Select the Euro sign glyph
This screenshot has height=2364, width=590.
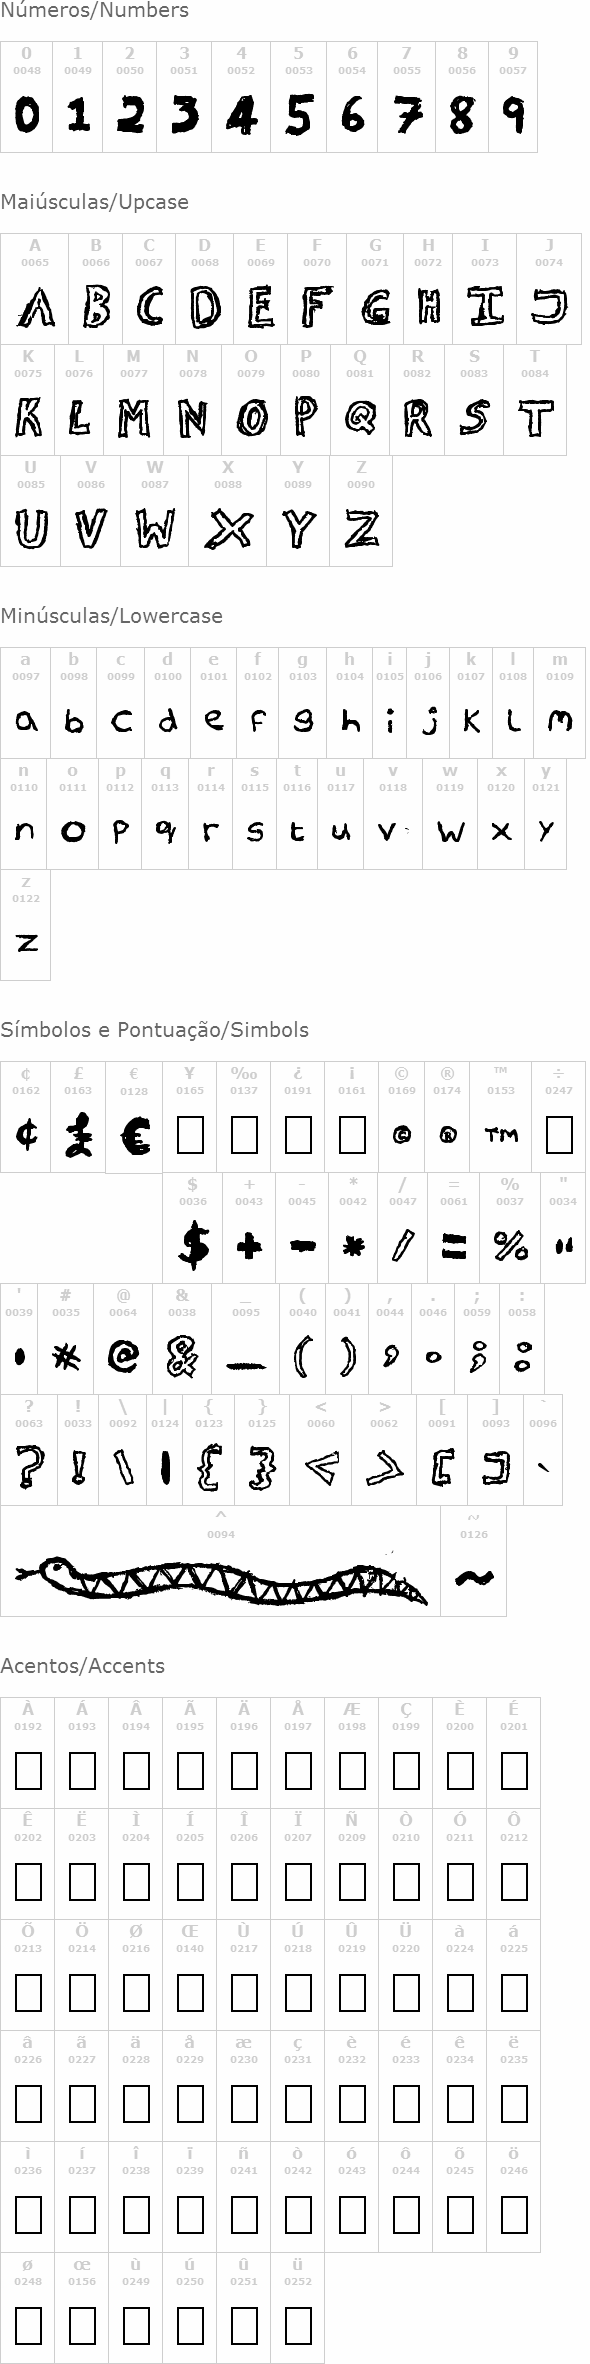134,1136
